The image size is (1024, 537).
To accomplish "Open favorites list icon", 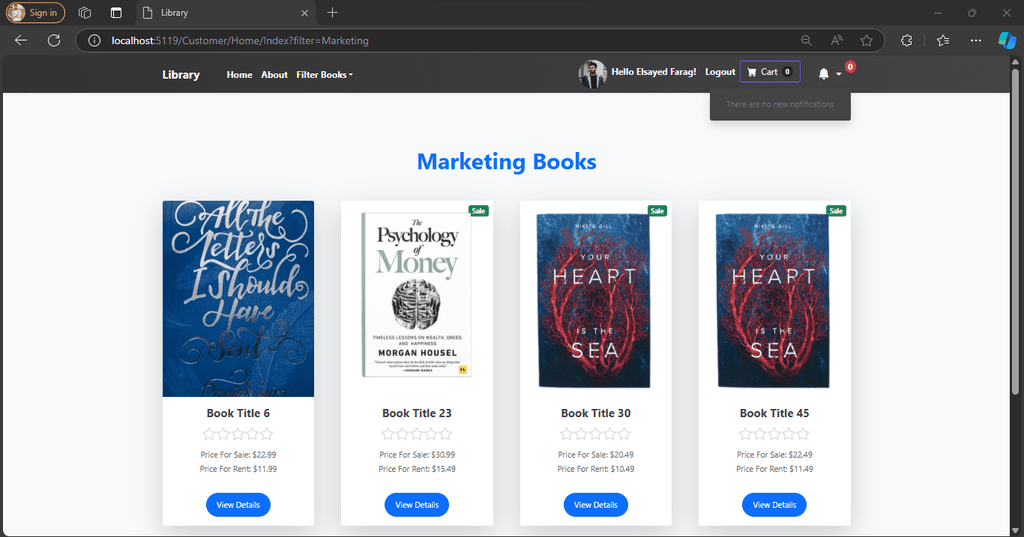I will coord(943,41).
